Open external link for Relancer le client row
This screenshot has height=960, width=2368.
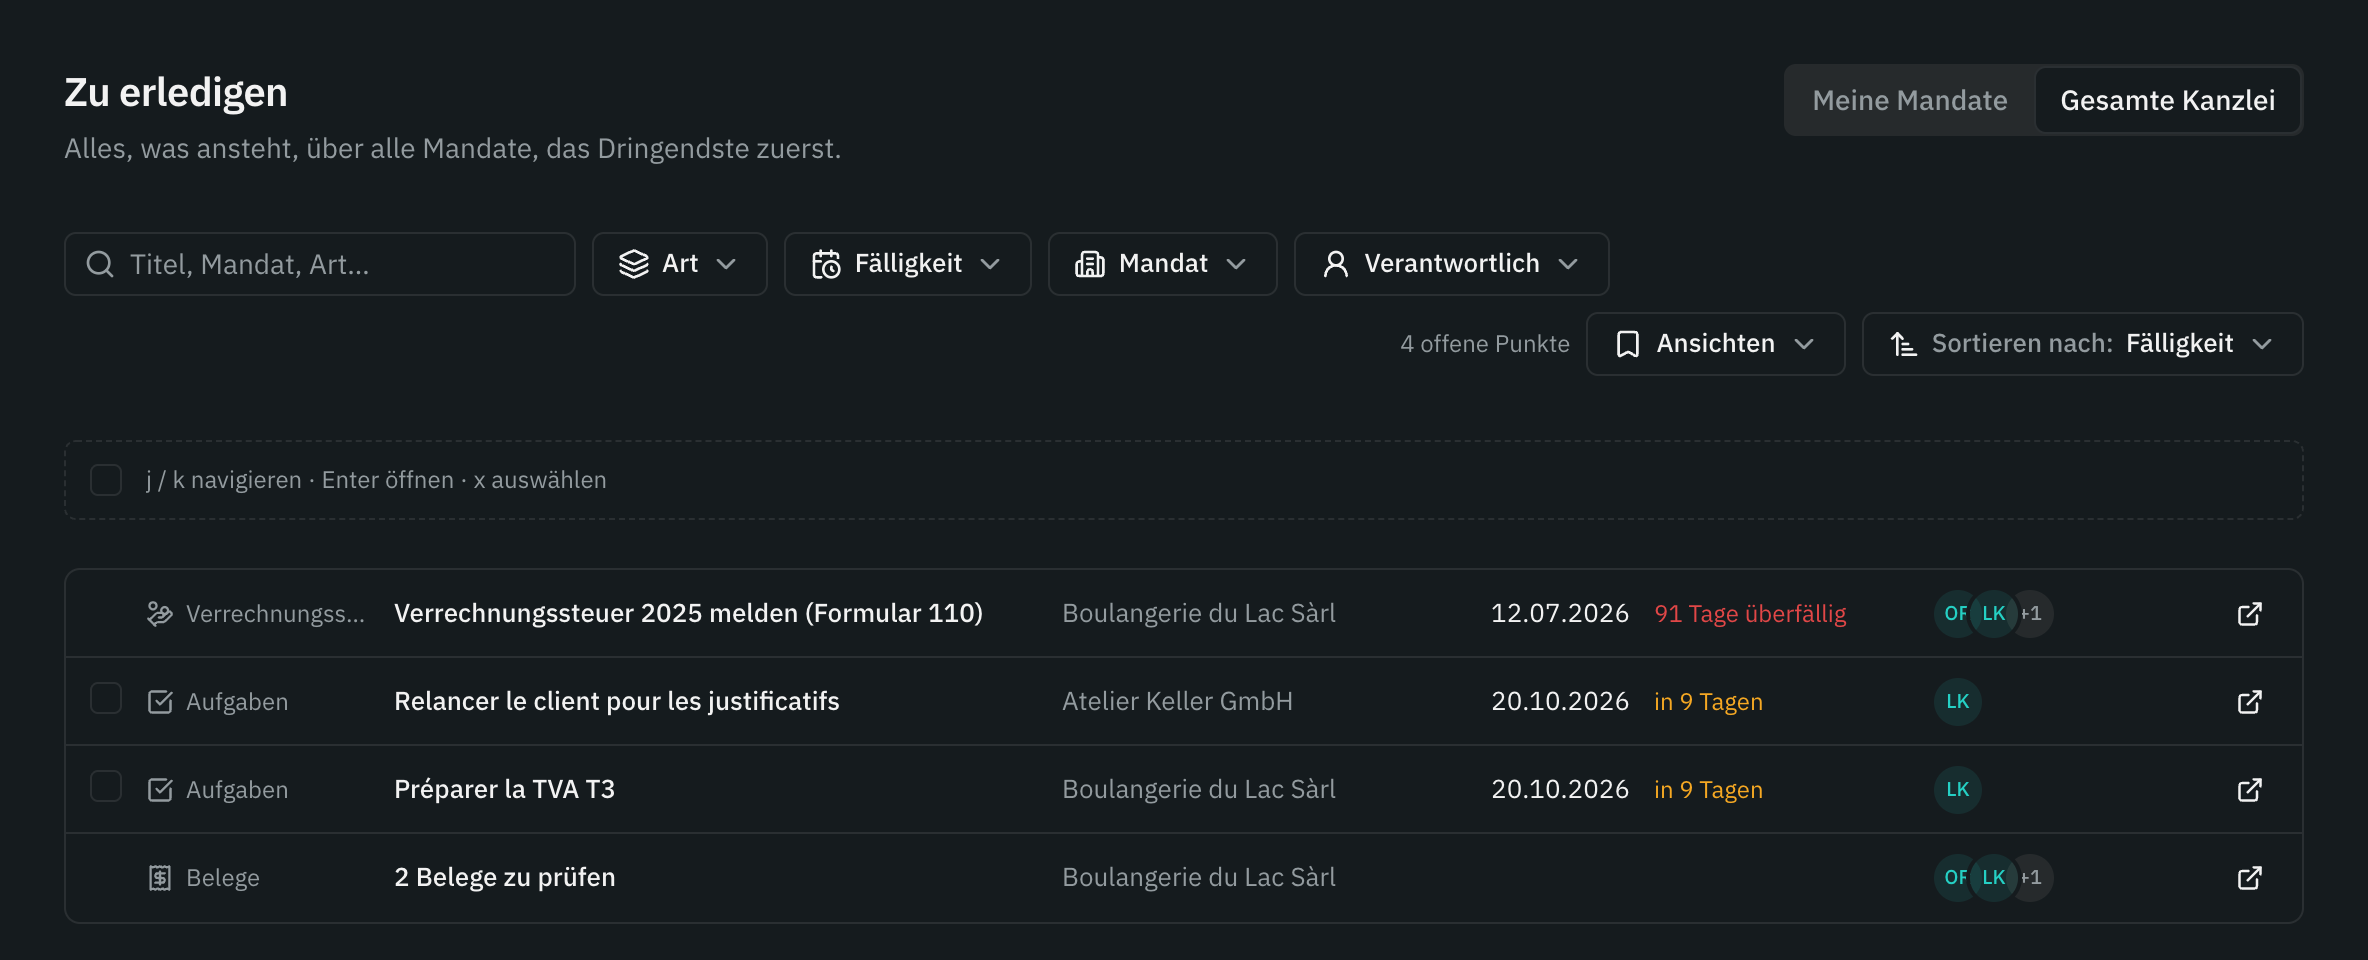click(2249, 702)
